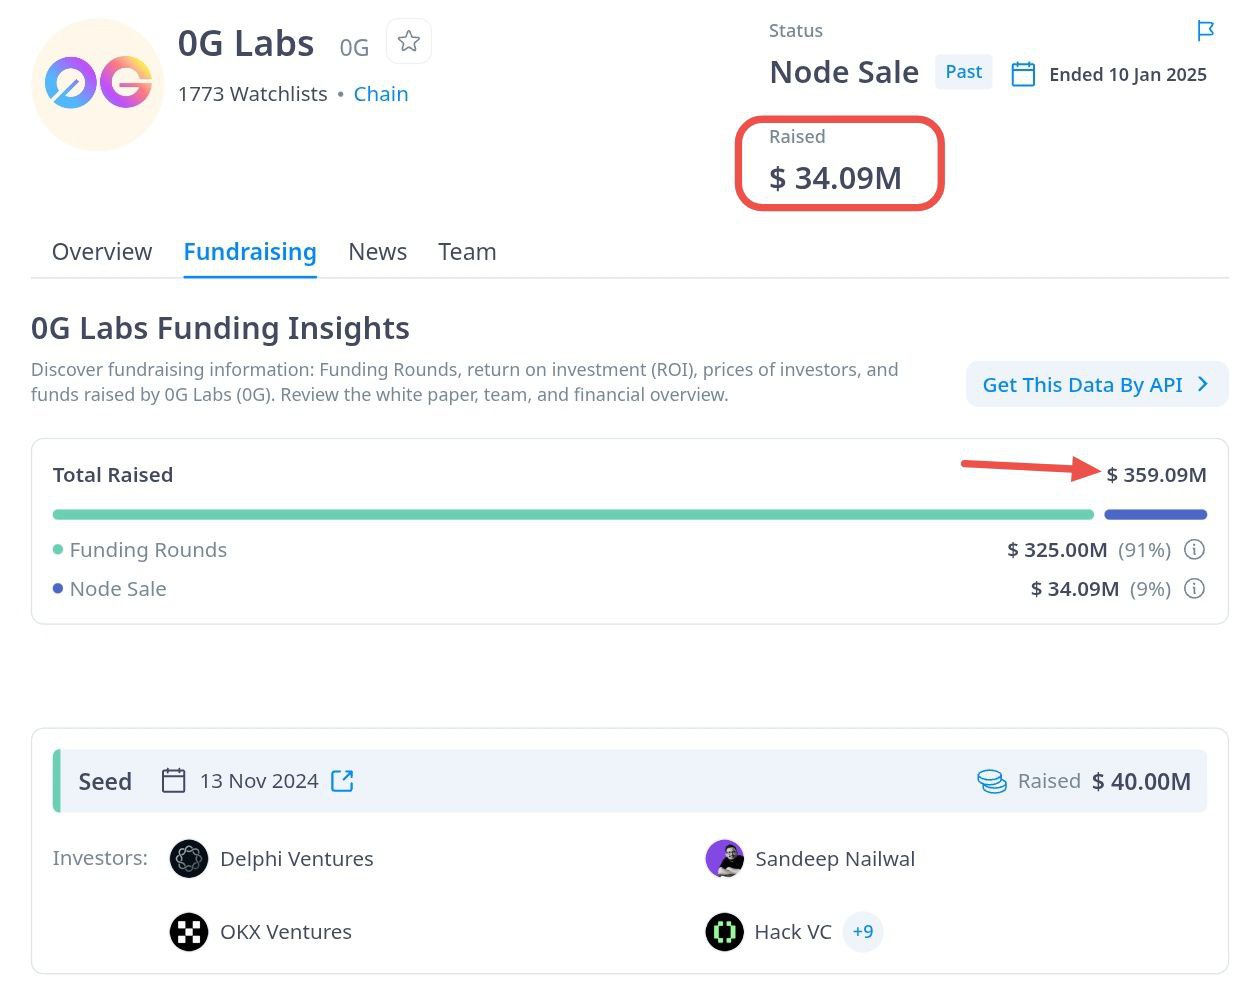This screenshot has width=1260, height=992.
Task: Click the 0G Labs logo
Action: tap(98, 84)
